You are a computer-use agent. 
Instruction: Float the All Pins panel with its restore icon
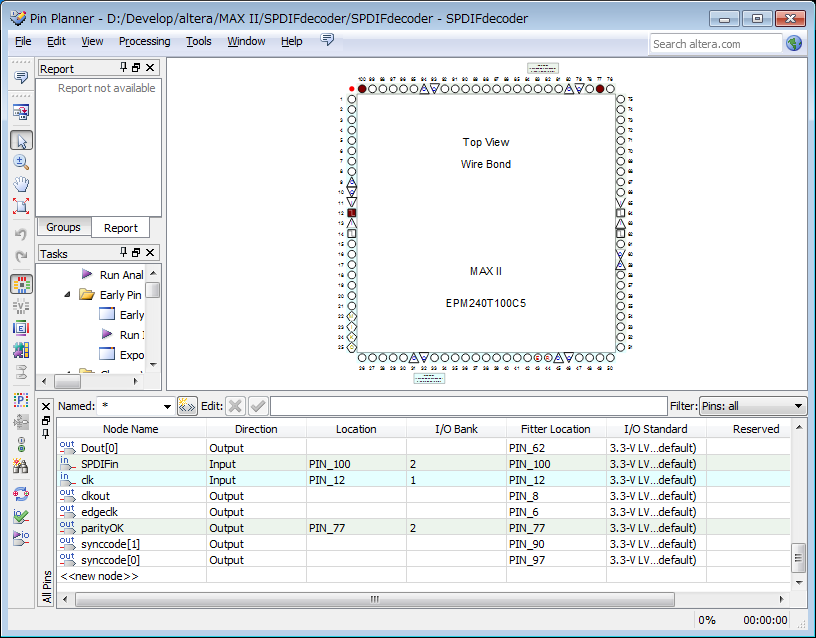coord(46,420)
